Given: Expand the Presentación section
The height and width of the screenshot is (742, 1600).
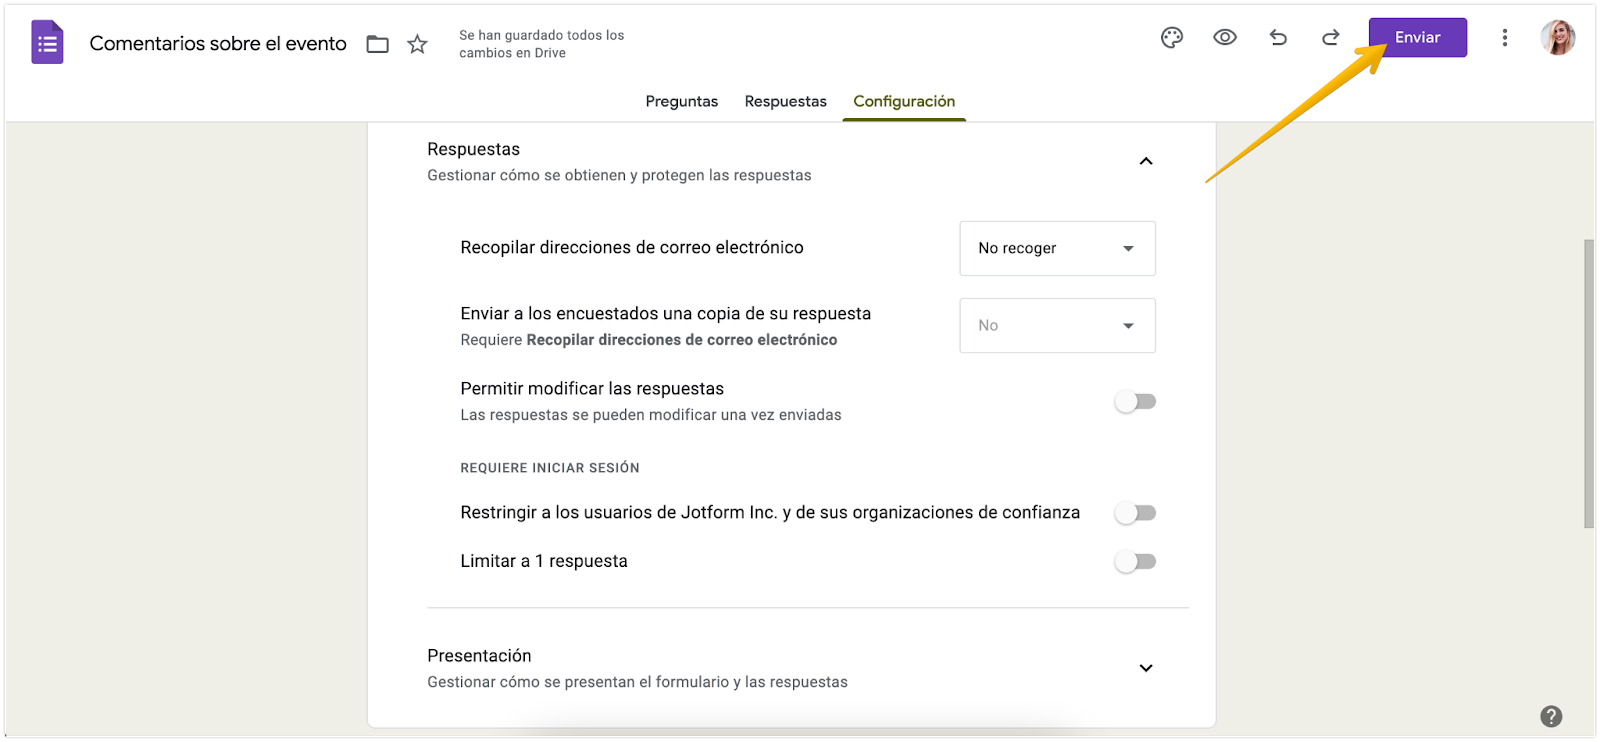Looking at the screenshot, I should coord(1146,668).
